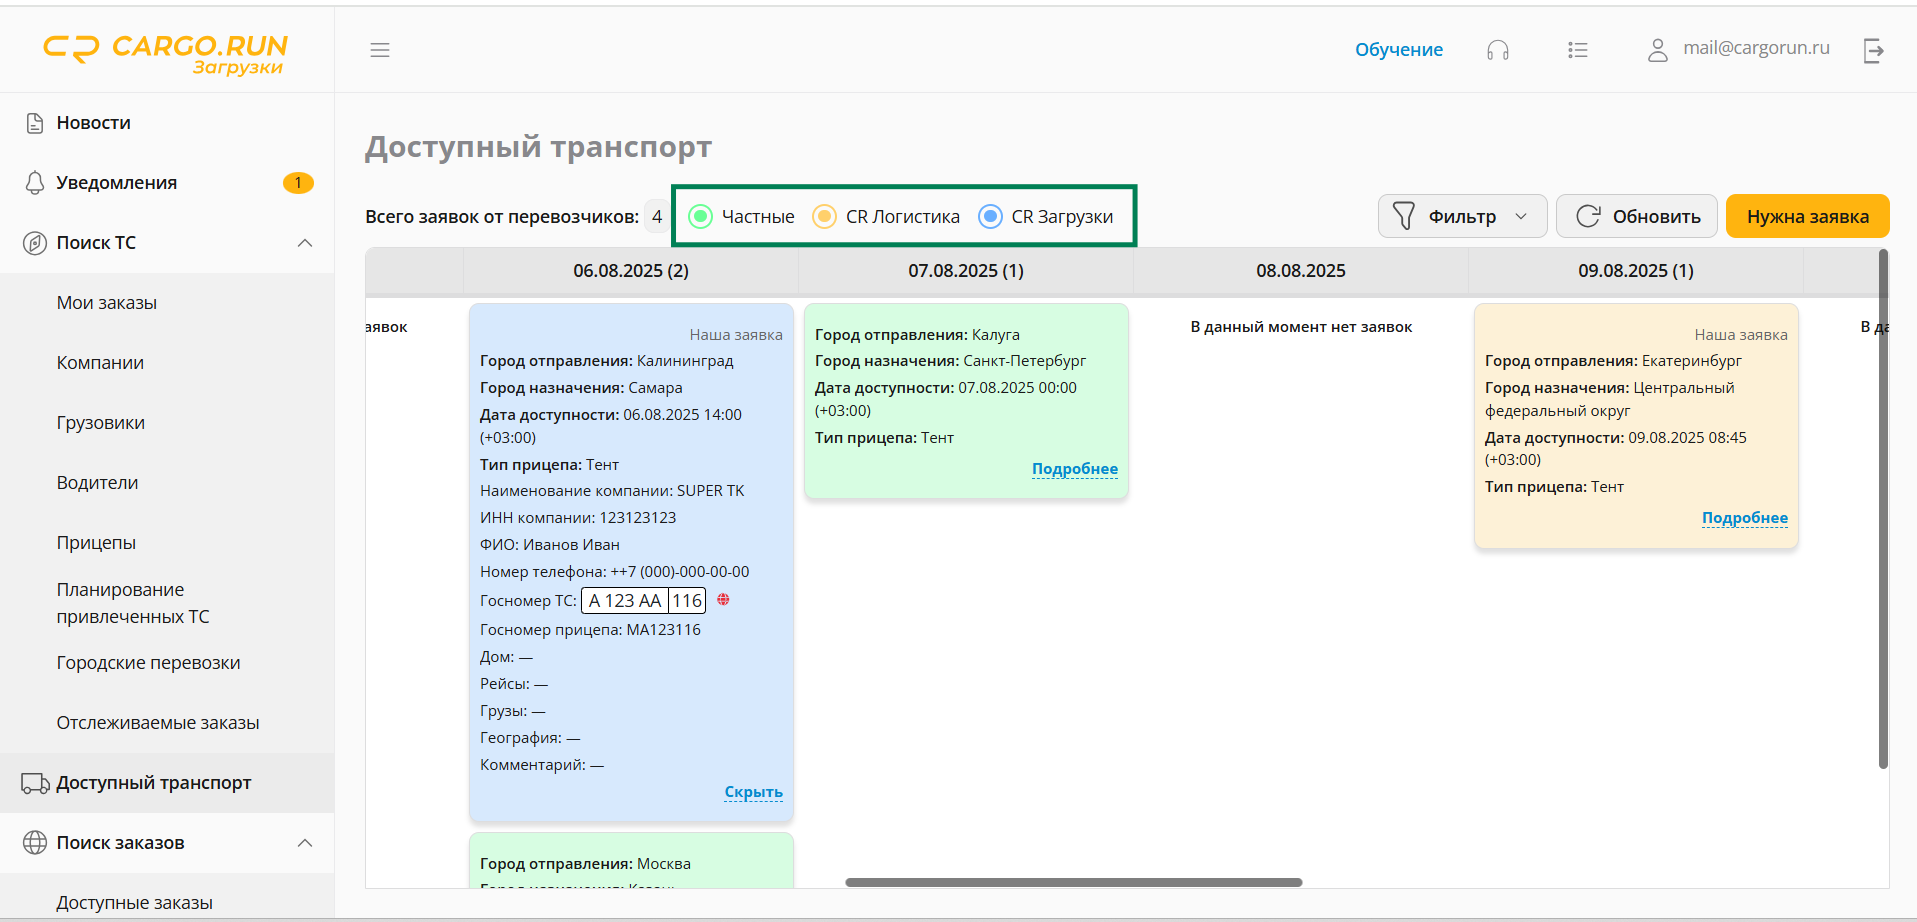Screen dimensions: 1917x922
Task: Click Подробнее on the Калуга card
Action: [x=1075, y=469]
